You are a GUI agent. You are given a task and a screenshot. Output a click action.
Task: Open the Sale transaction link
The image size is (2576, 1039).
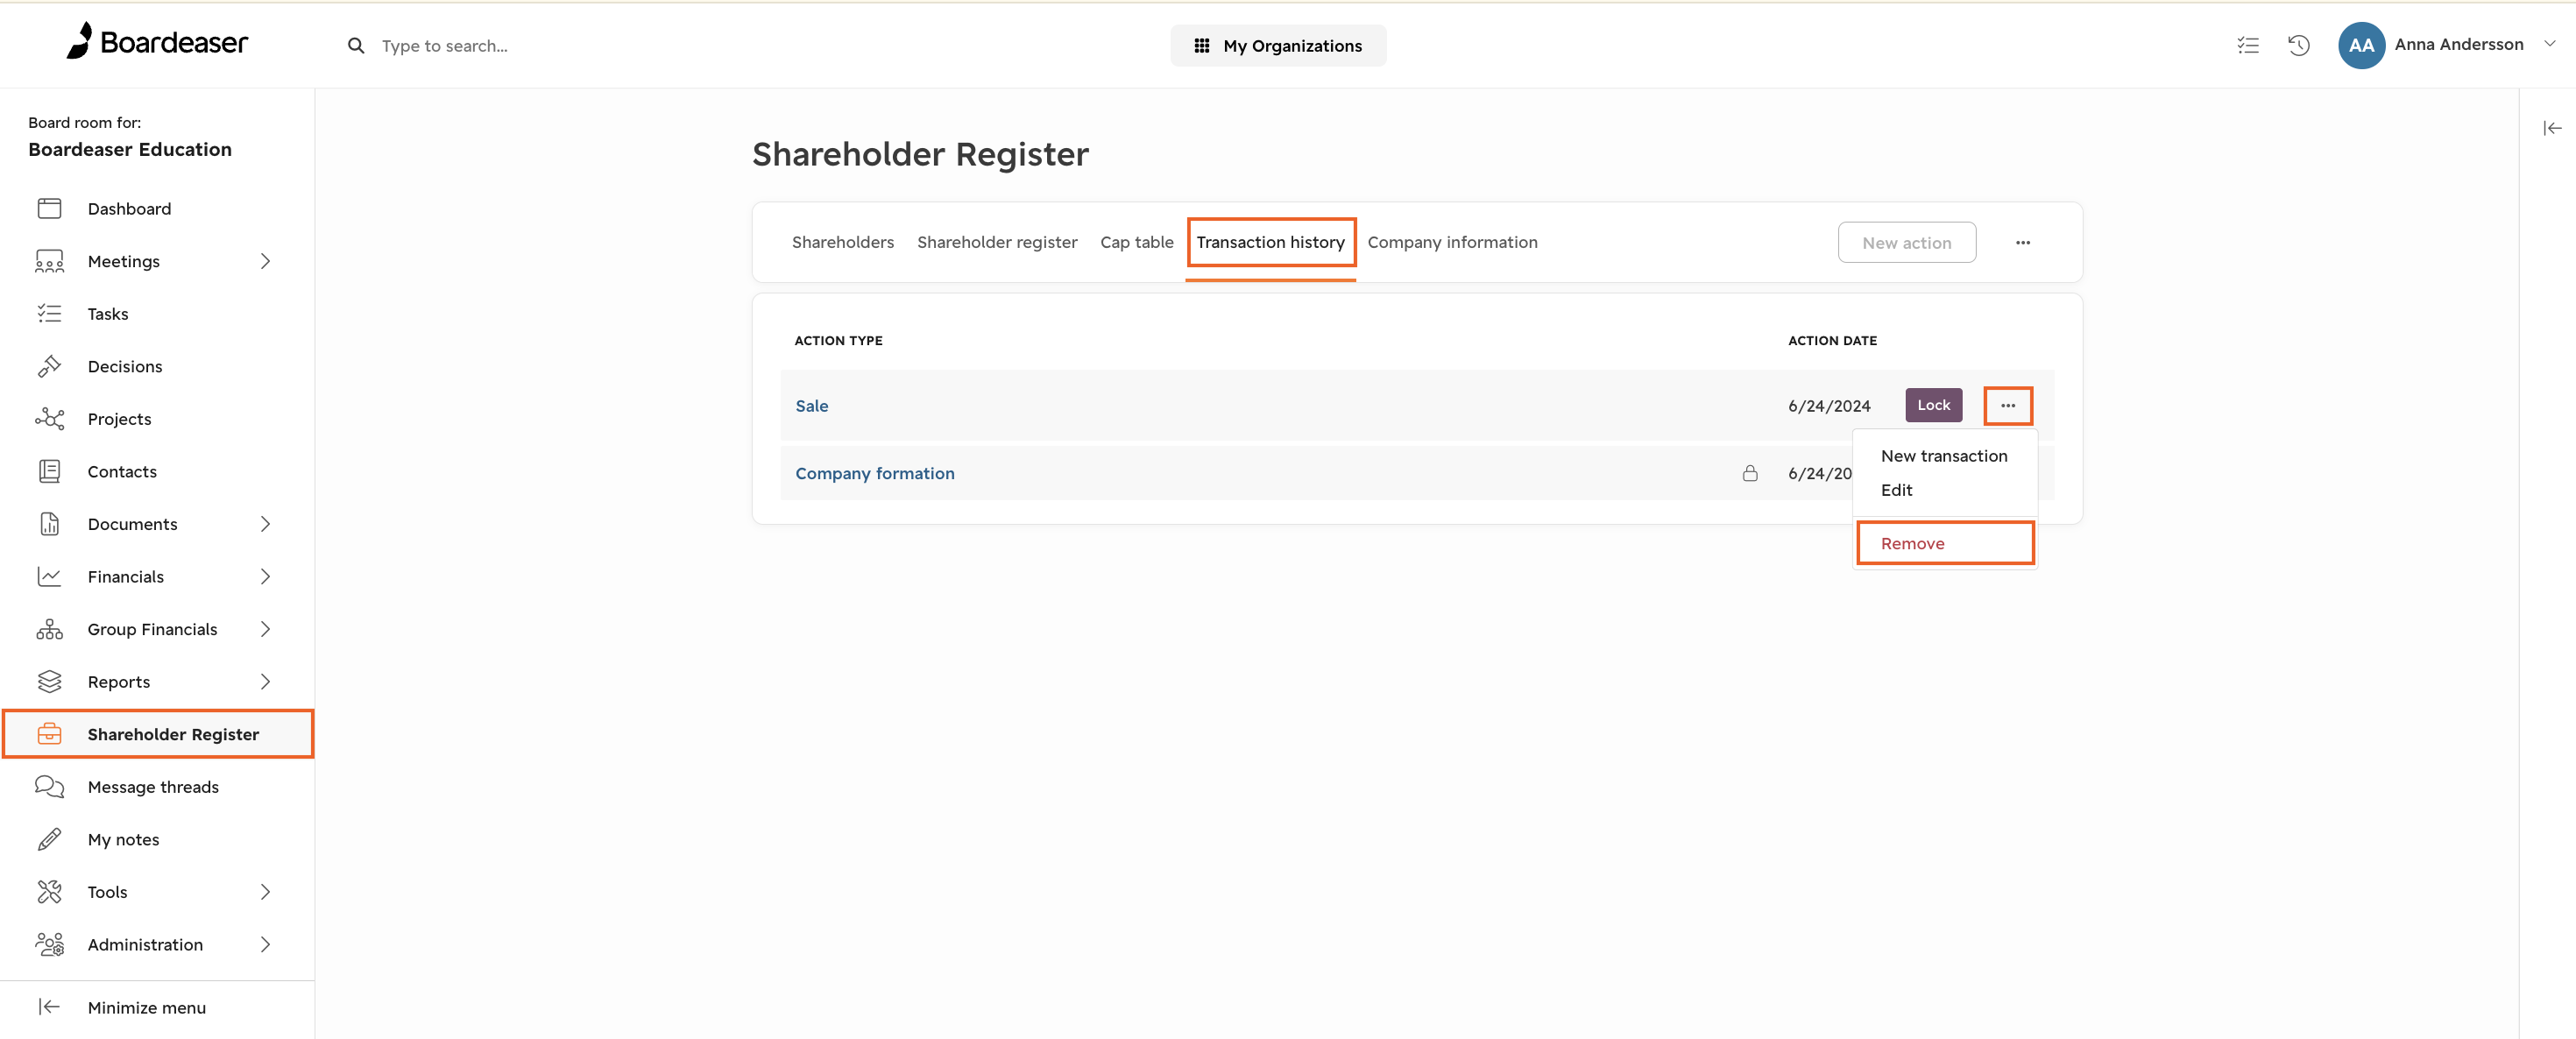click(811, 406)
